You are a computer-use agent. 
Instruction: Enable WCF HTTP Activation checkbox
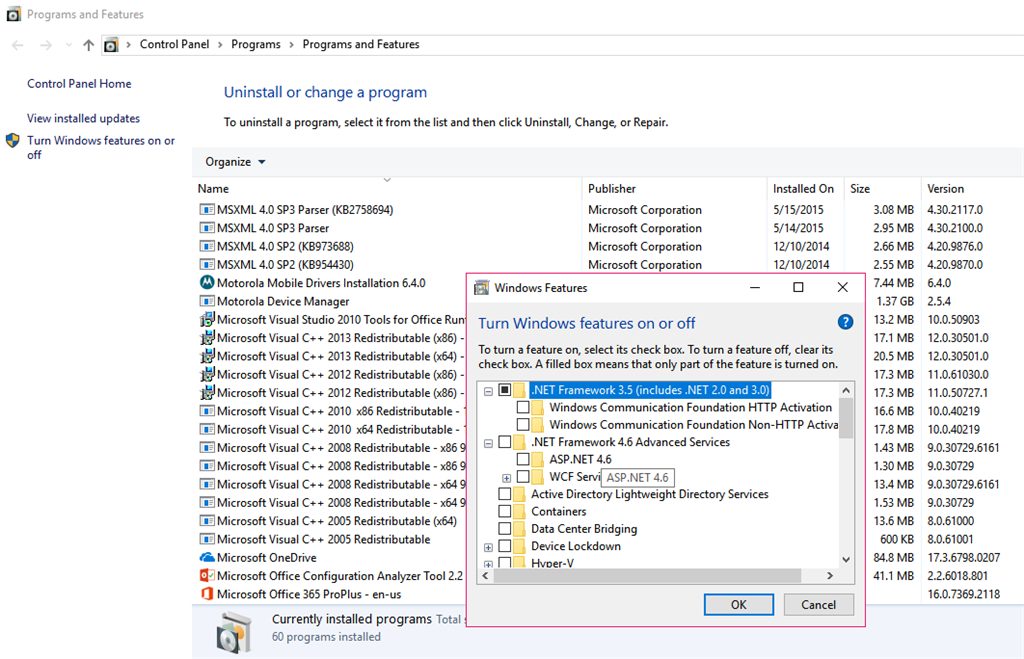pyautogui.click(x=522, y=407)
